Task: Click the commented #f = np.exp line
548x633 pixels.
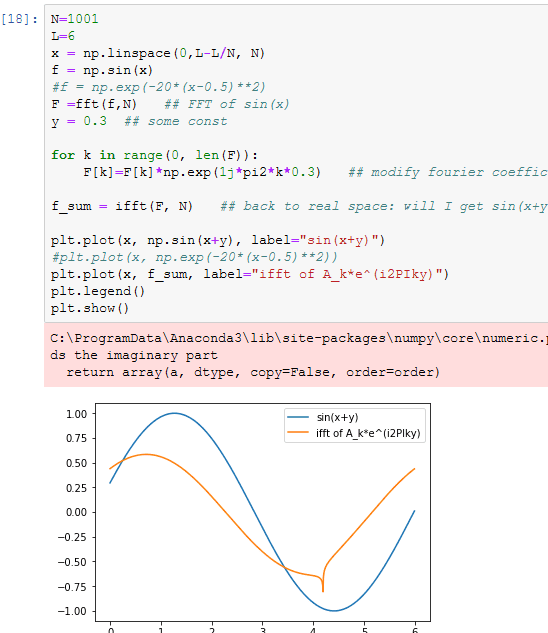Action: pos(158,87)
